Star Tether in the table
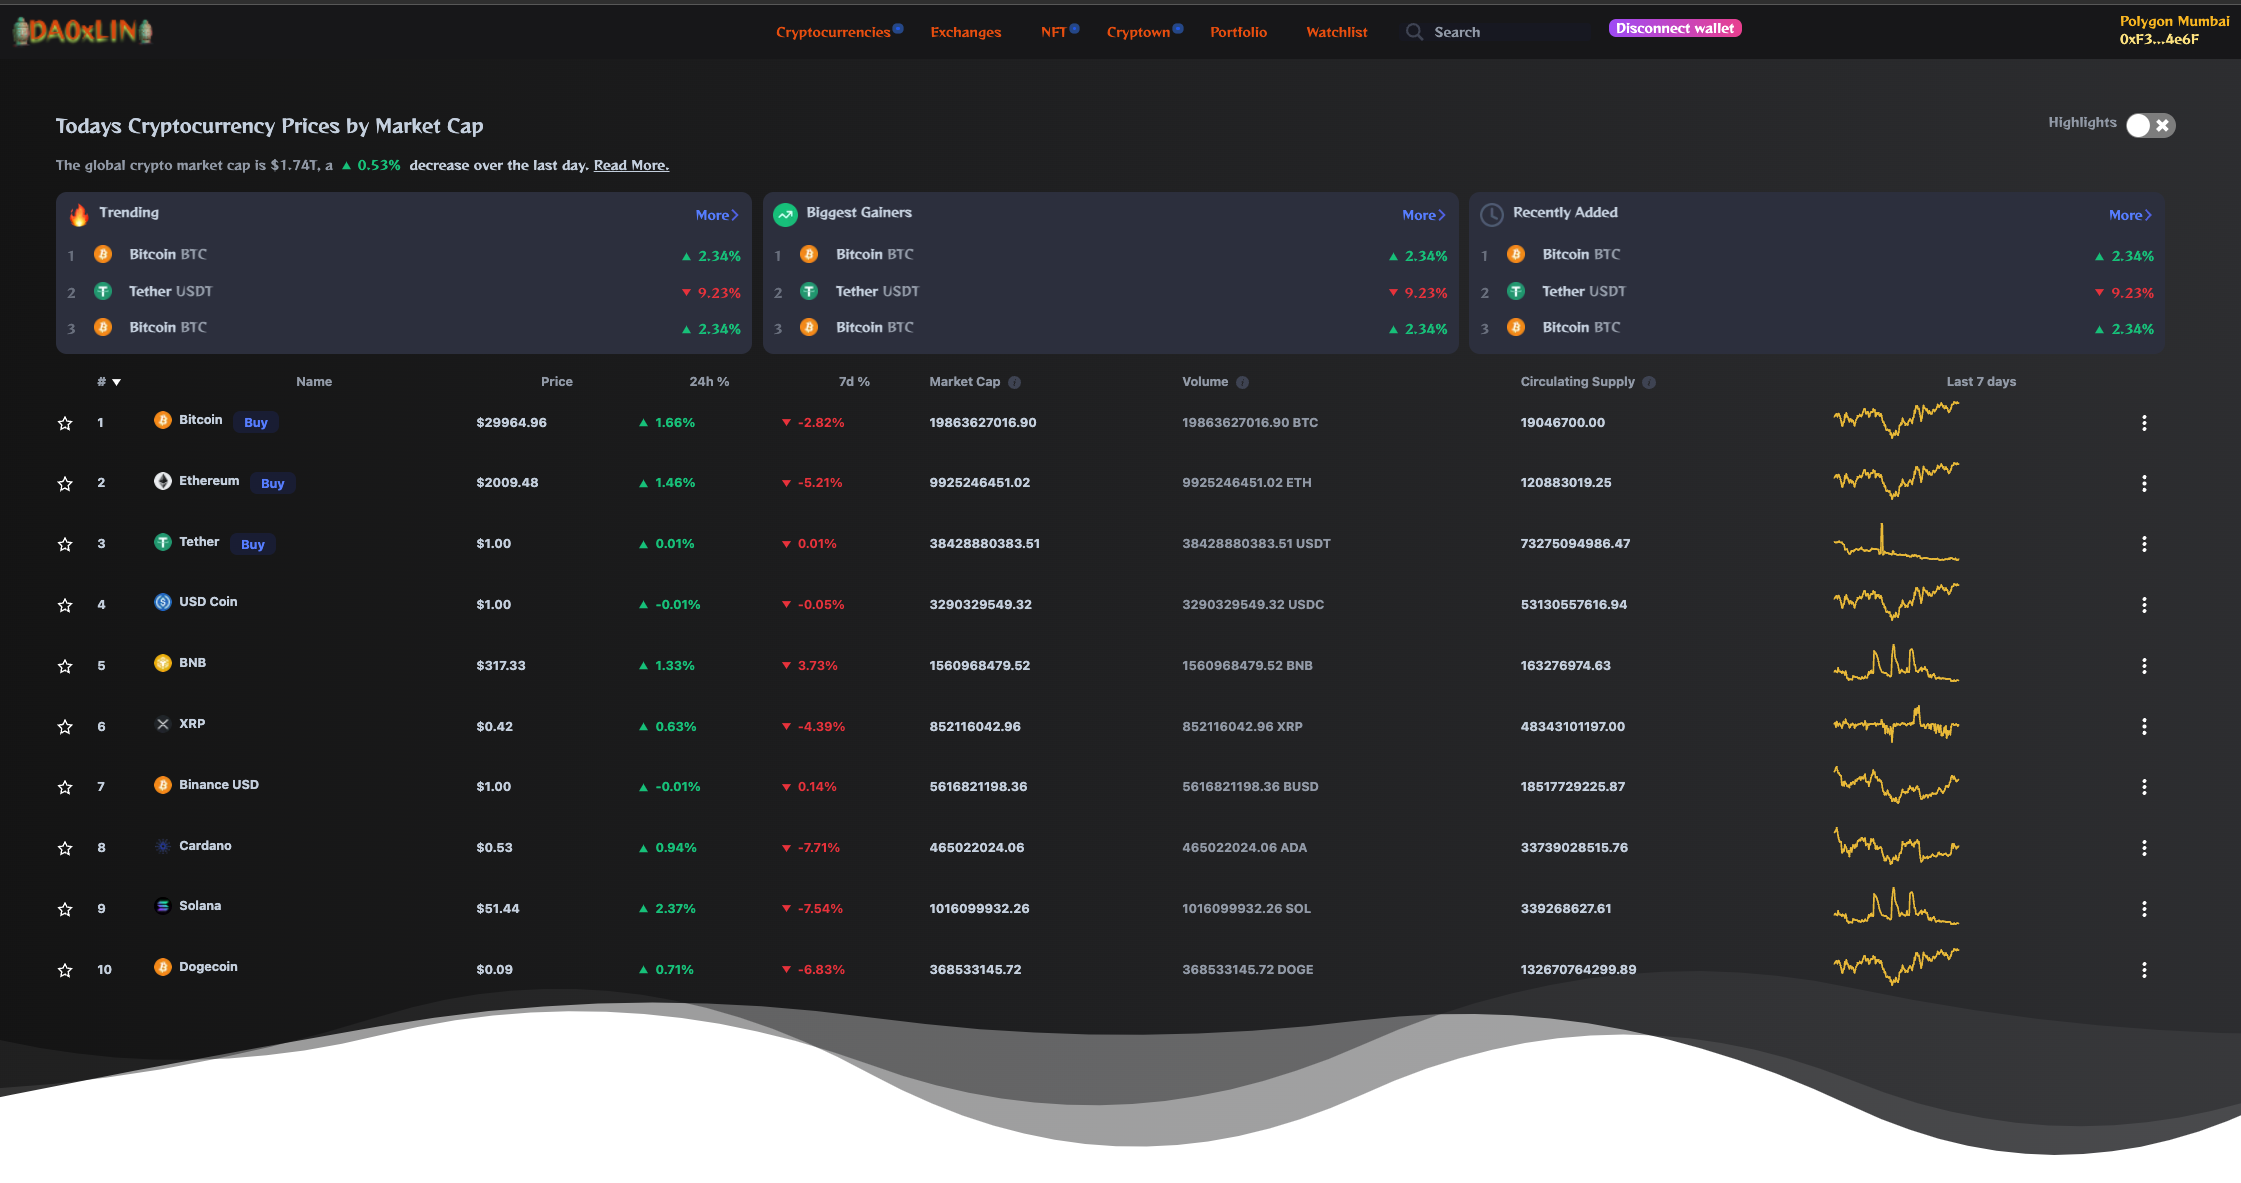The image size is (2241, 1183). point(65,544)
